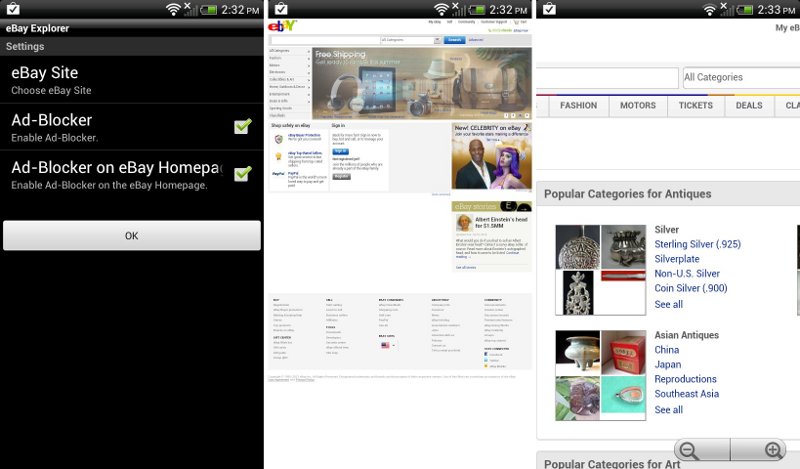Image resolution: width=800 pixels, height=469 pixels.
Task: Disable the Ad-Blocker checkbox
Action: tap(242, 126)
